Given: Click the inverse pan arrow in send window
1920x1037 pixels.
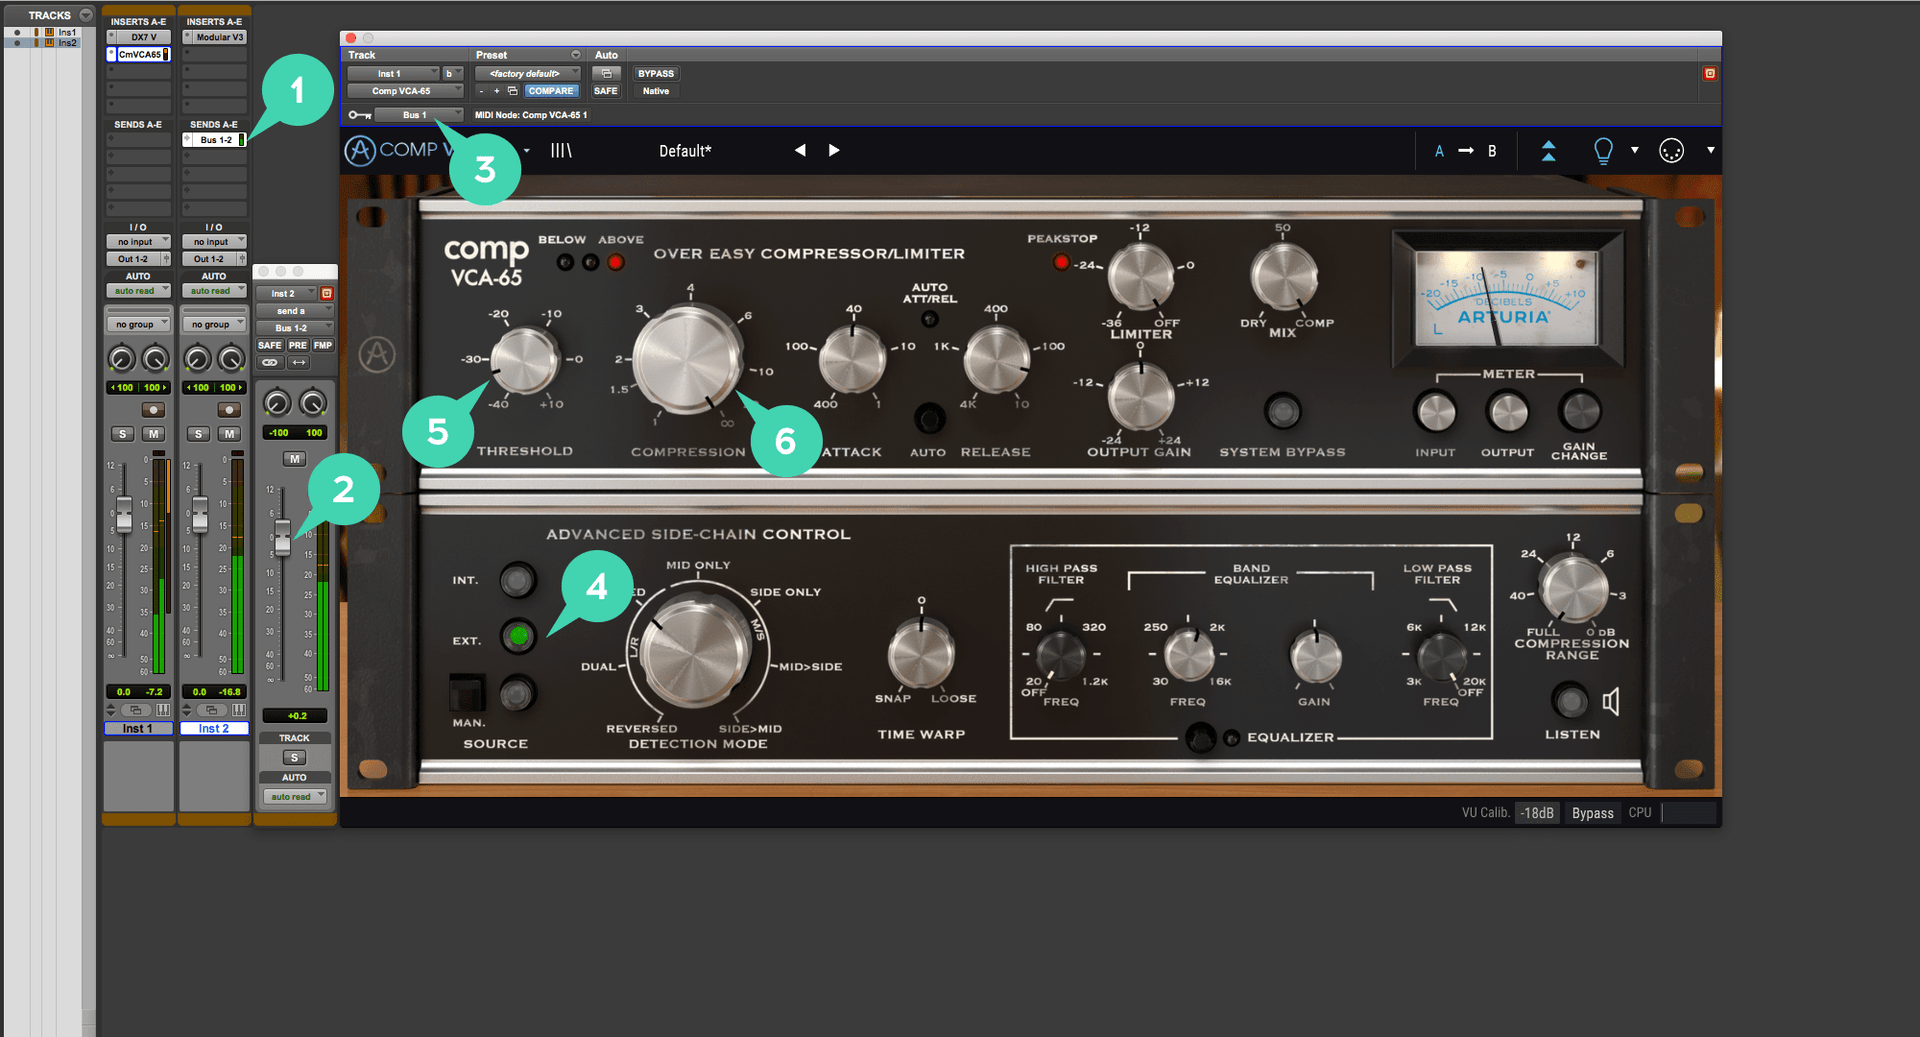Looking at the screenshot, I should (299, 363).
